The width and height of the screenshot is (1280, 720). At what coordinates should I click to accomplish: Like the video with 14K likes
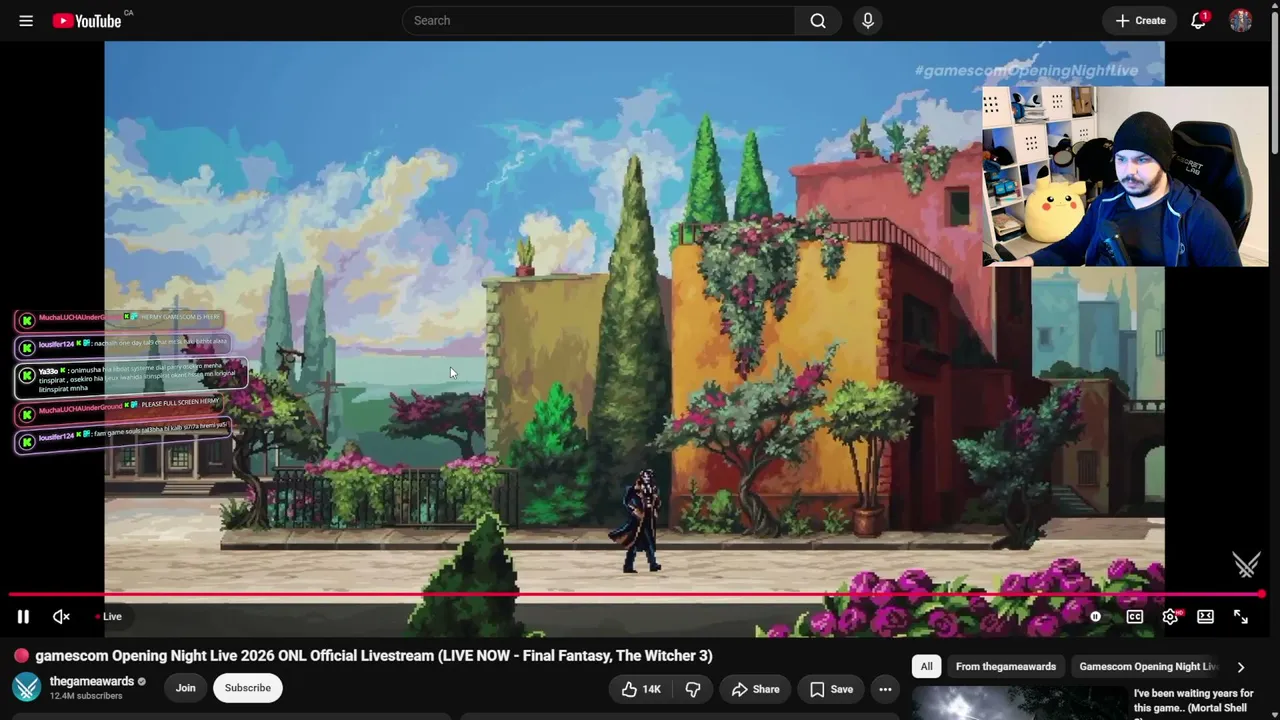coord(641,689)
